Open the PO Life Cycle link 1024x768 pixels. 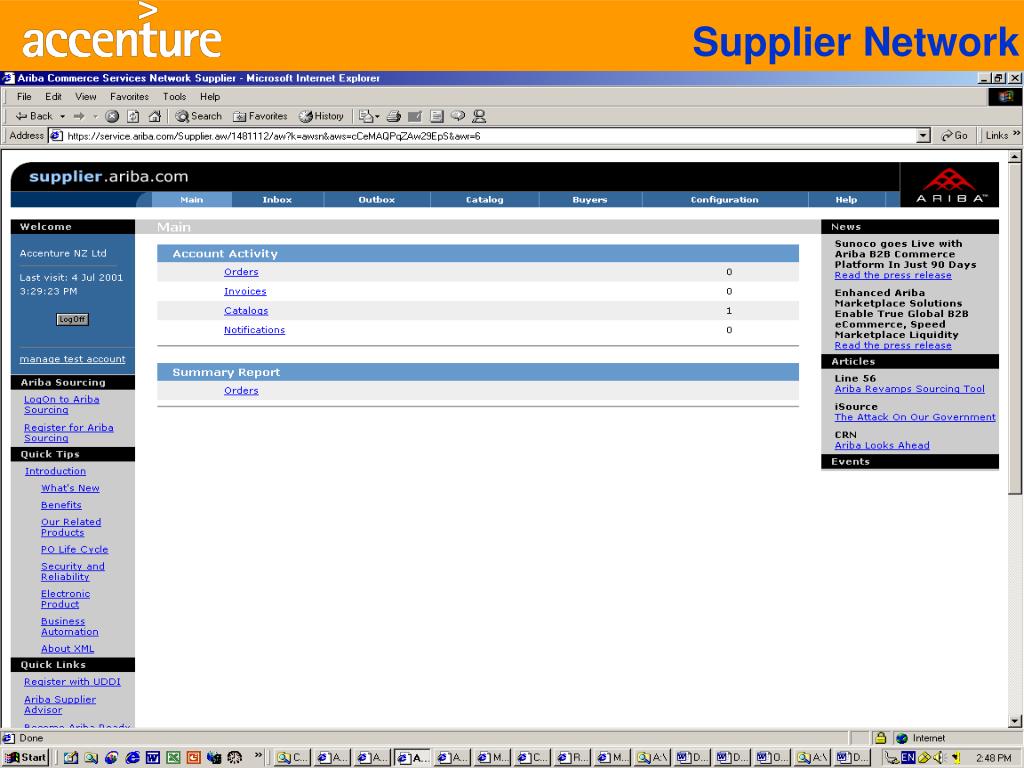[74, 549]
